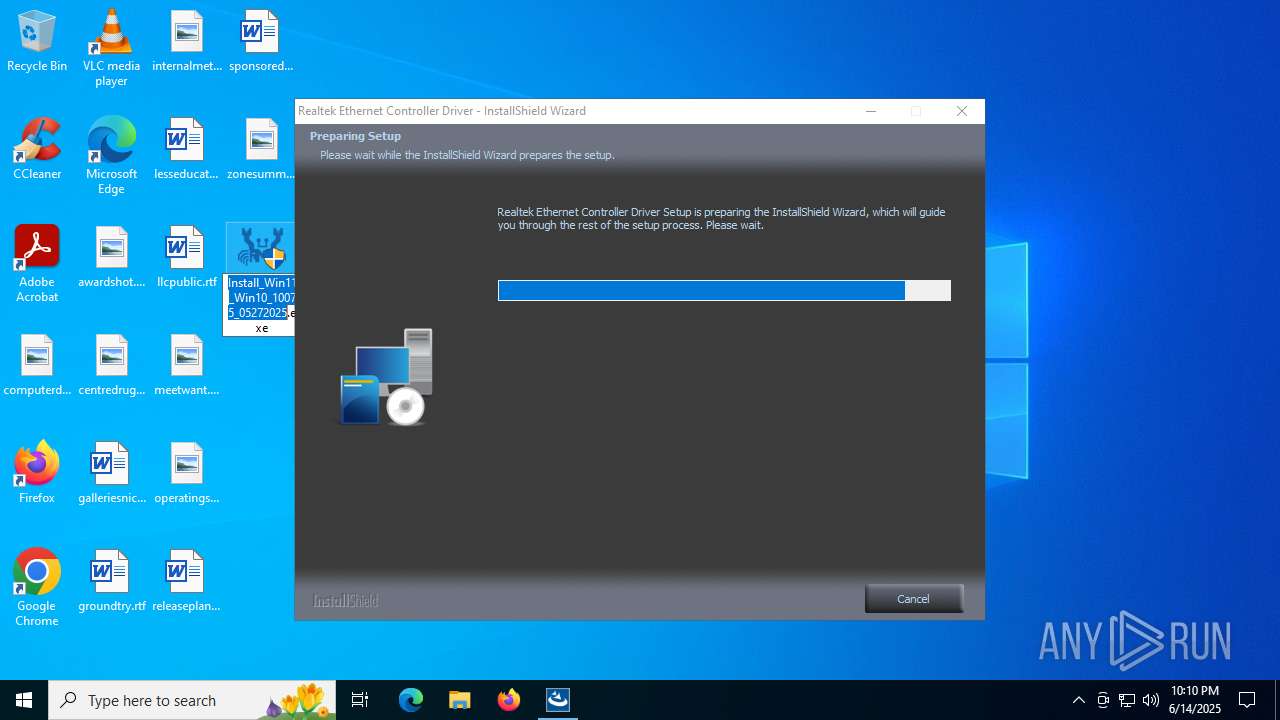Open the notification center

1247,700
